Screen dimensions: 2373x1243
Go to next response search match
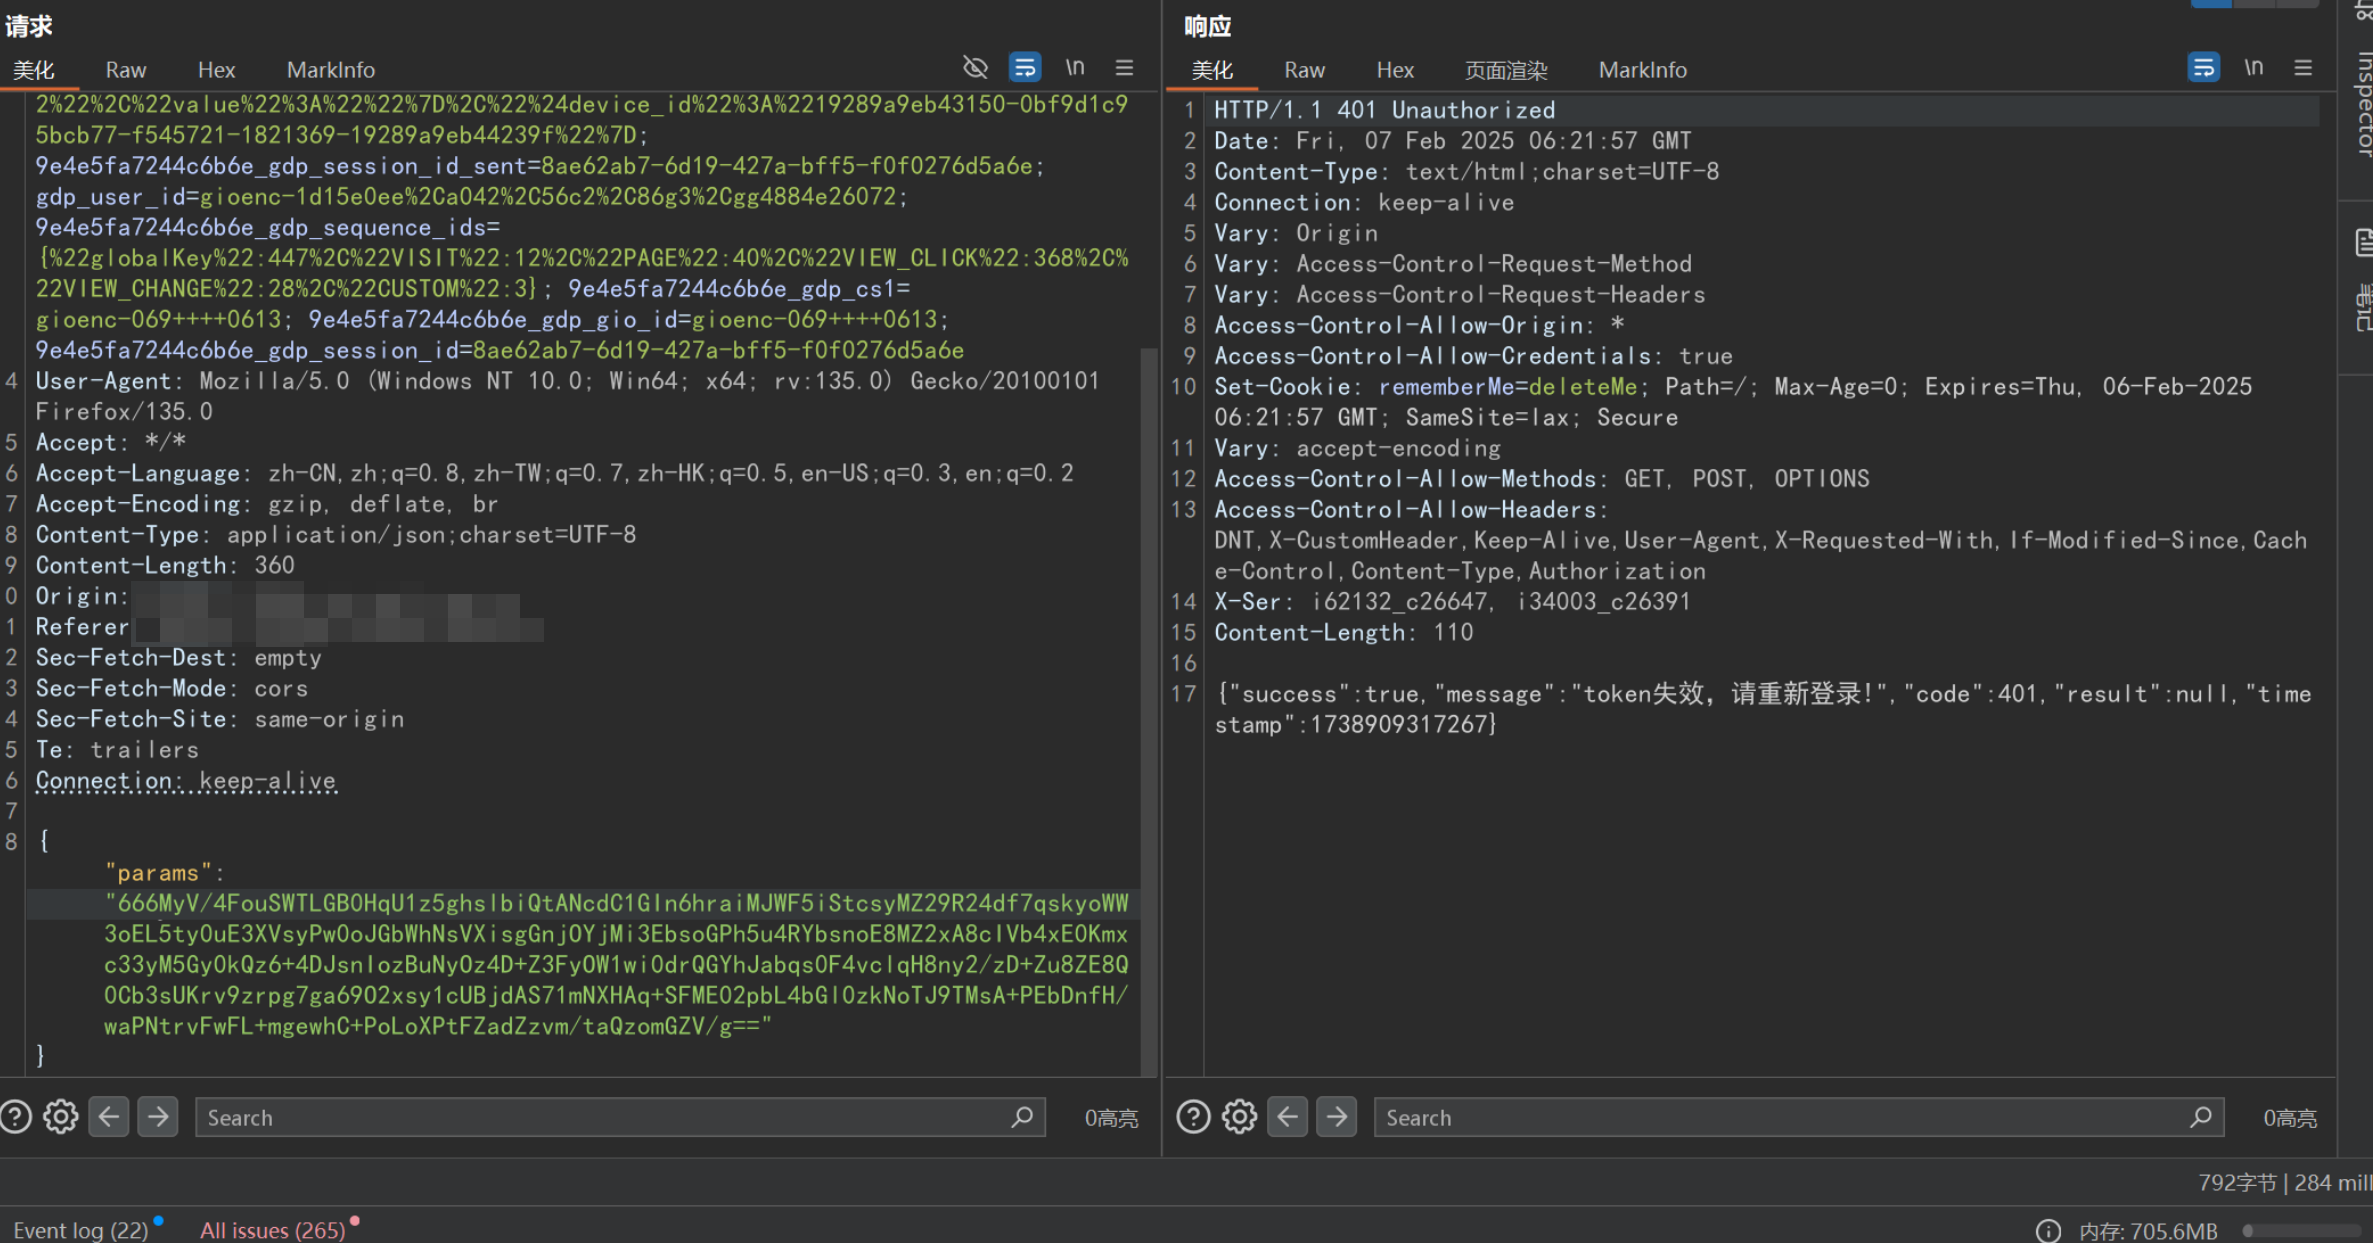1336,1116
